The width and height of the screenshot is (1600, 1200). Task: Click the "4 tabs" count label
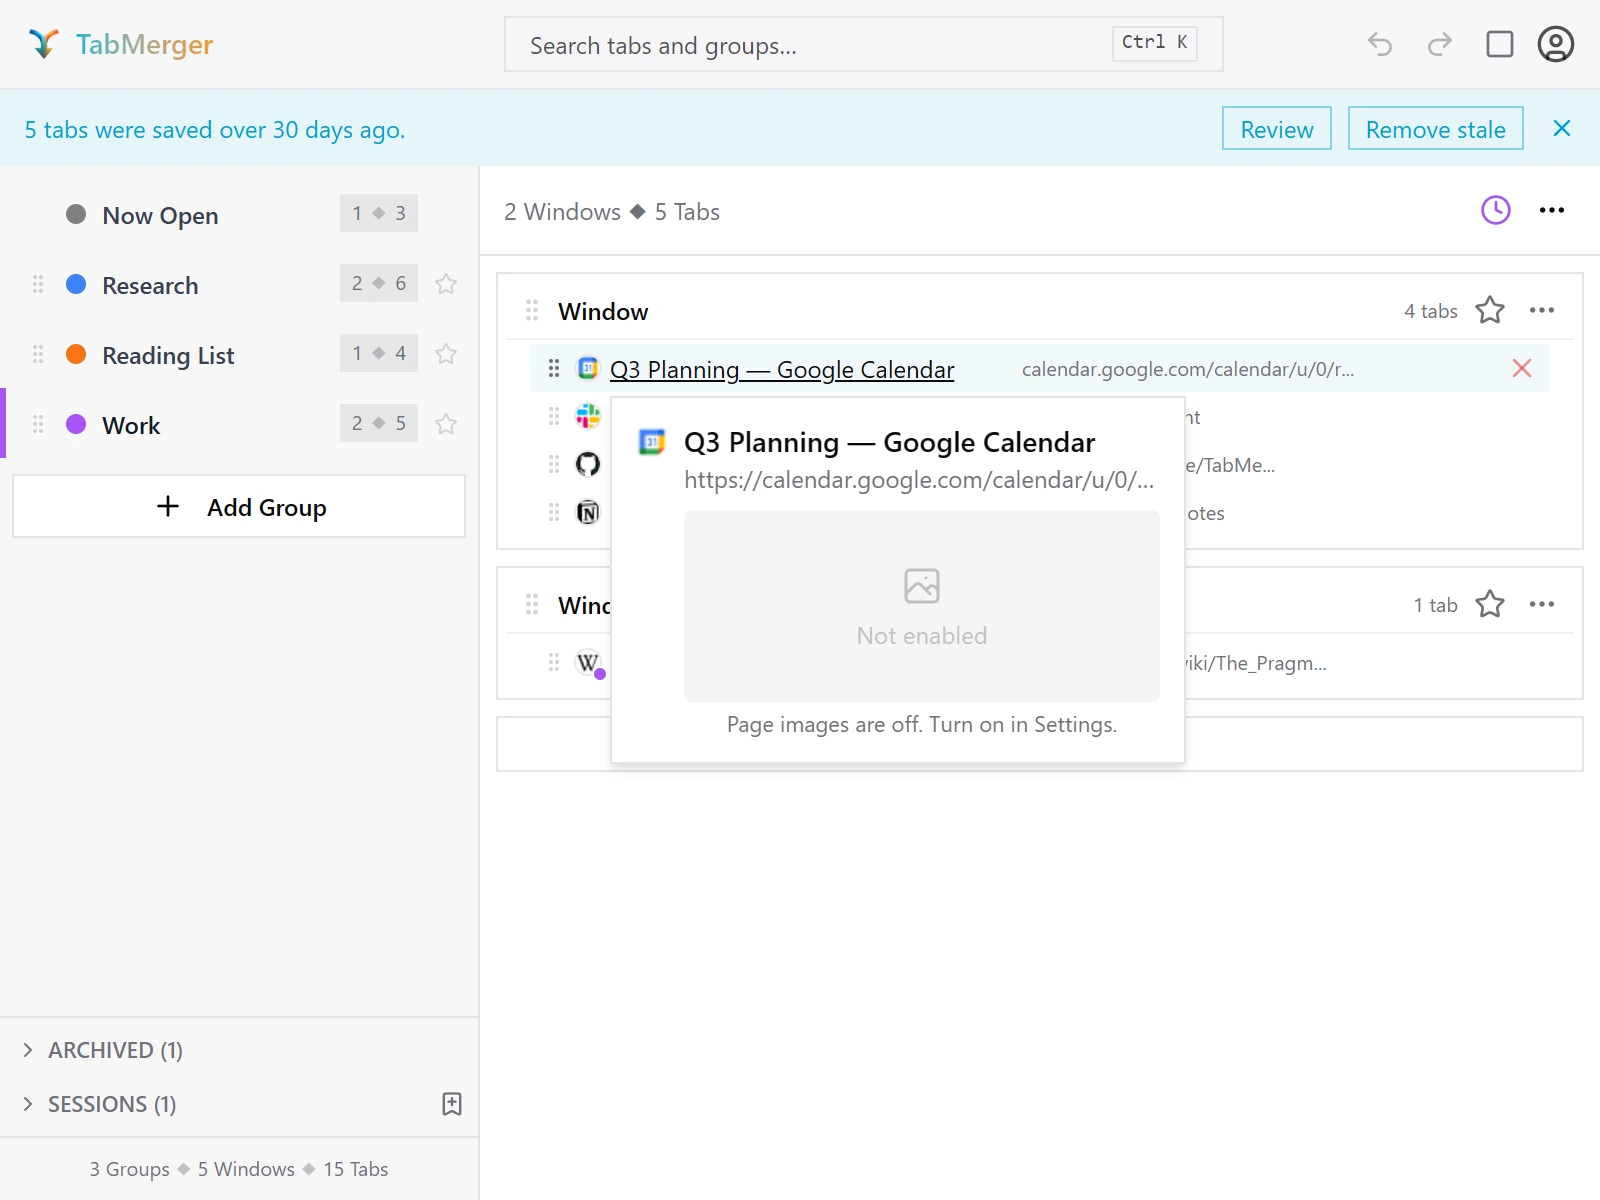coord(1431,311)
